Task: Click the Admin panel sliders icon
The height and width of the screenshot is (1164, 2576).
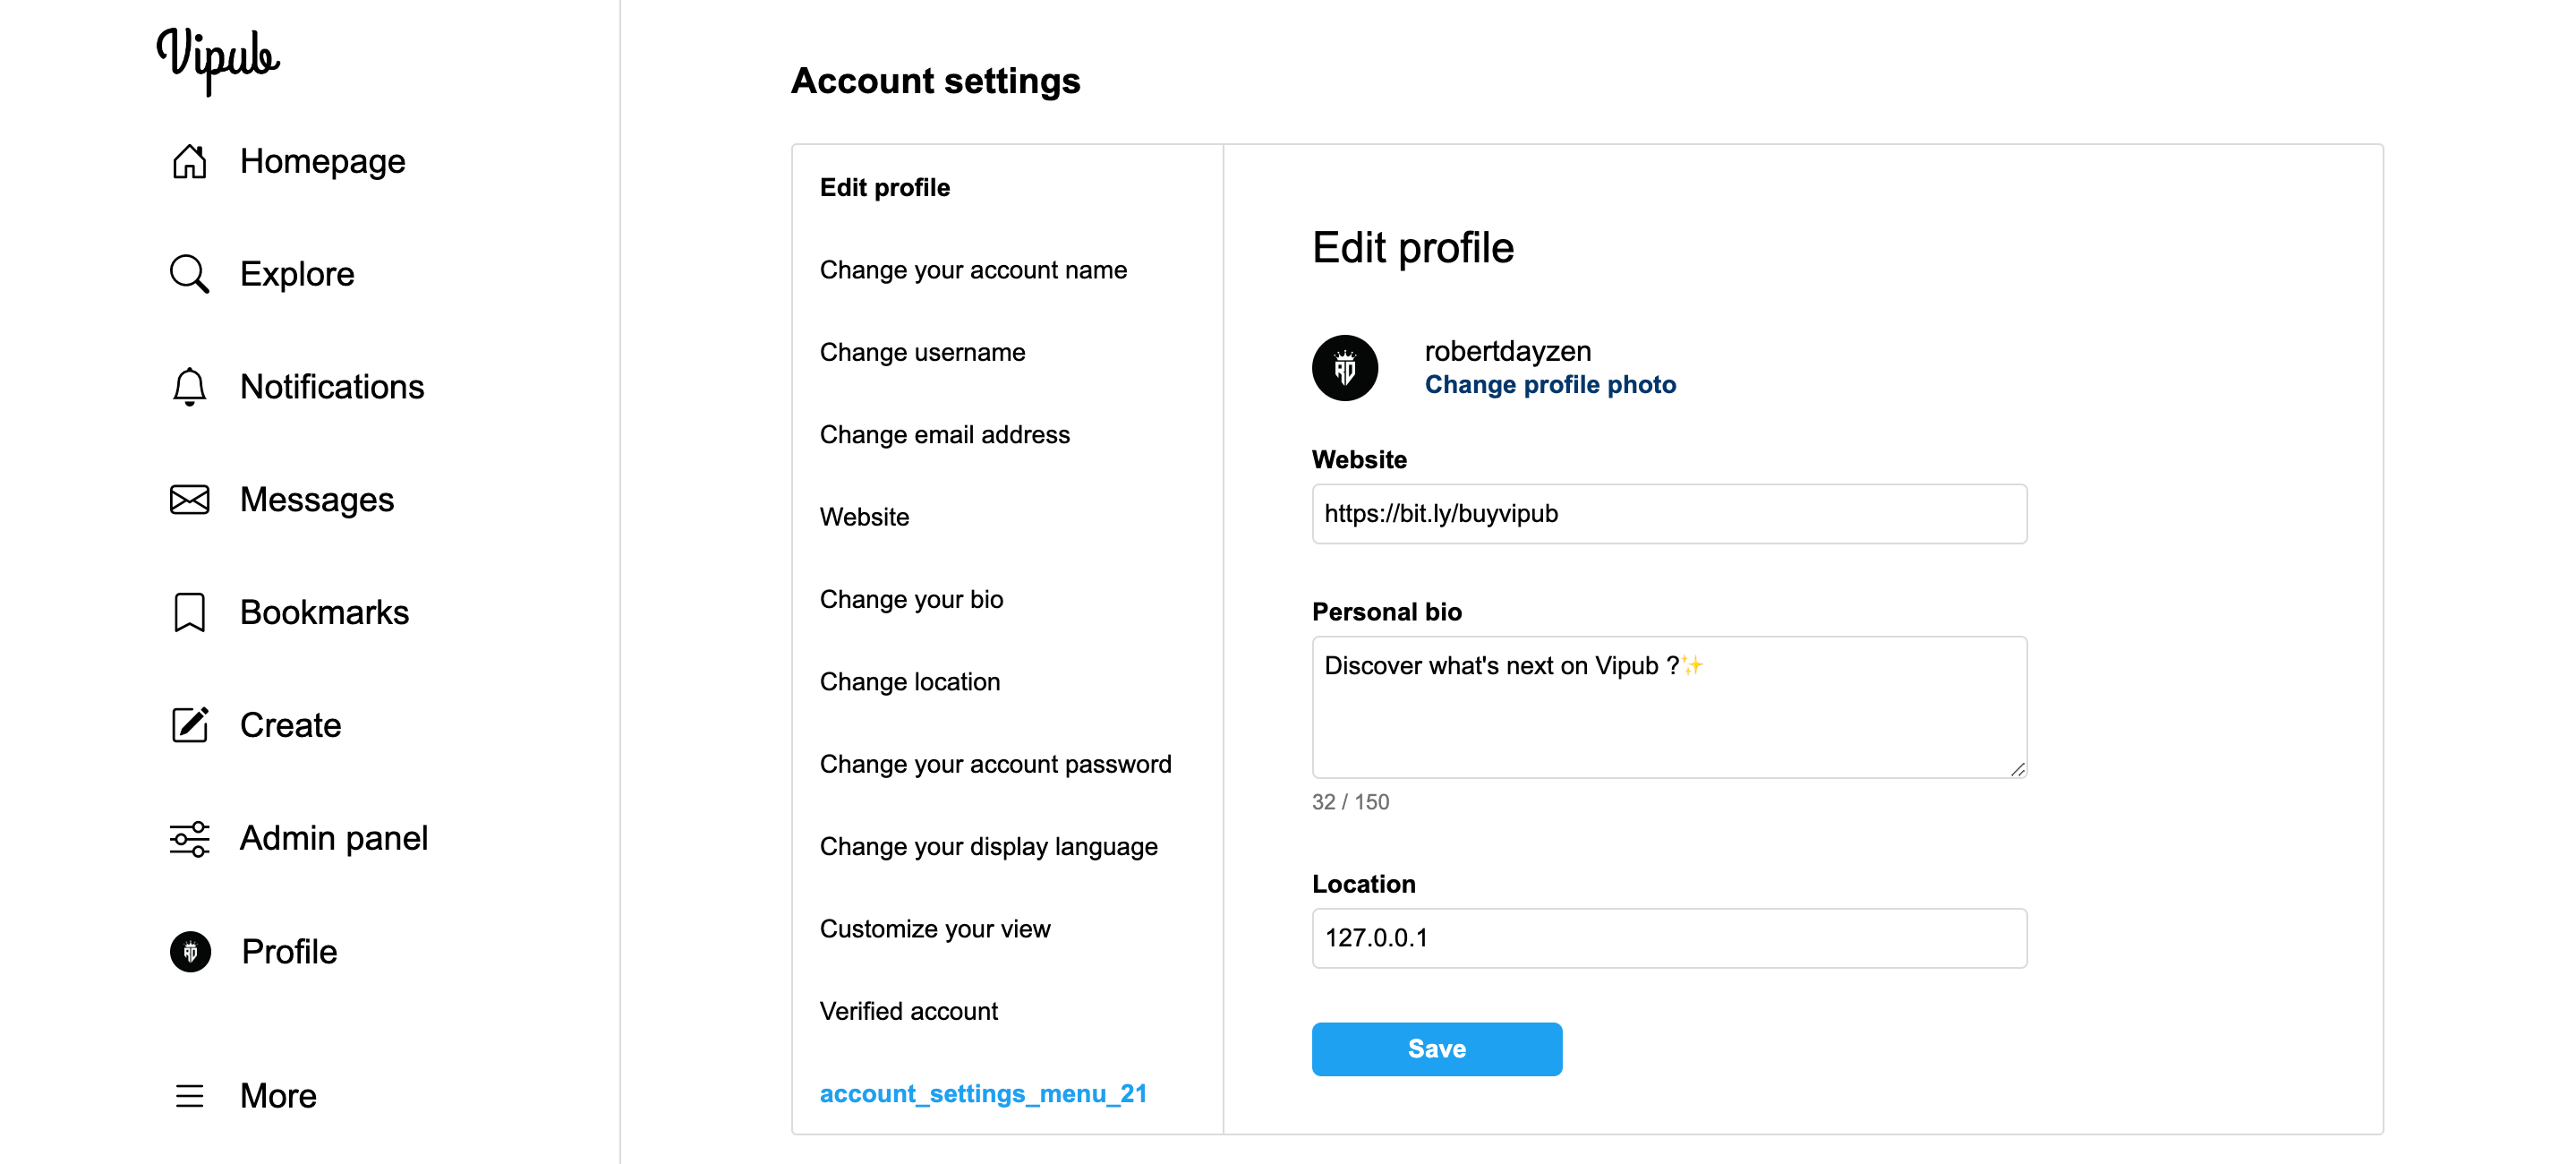Action: coord(189,838)
